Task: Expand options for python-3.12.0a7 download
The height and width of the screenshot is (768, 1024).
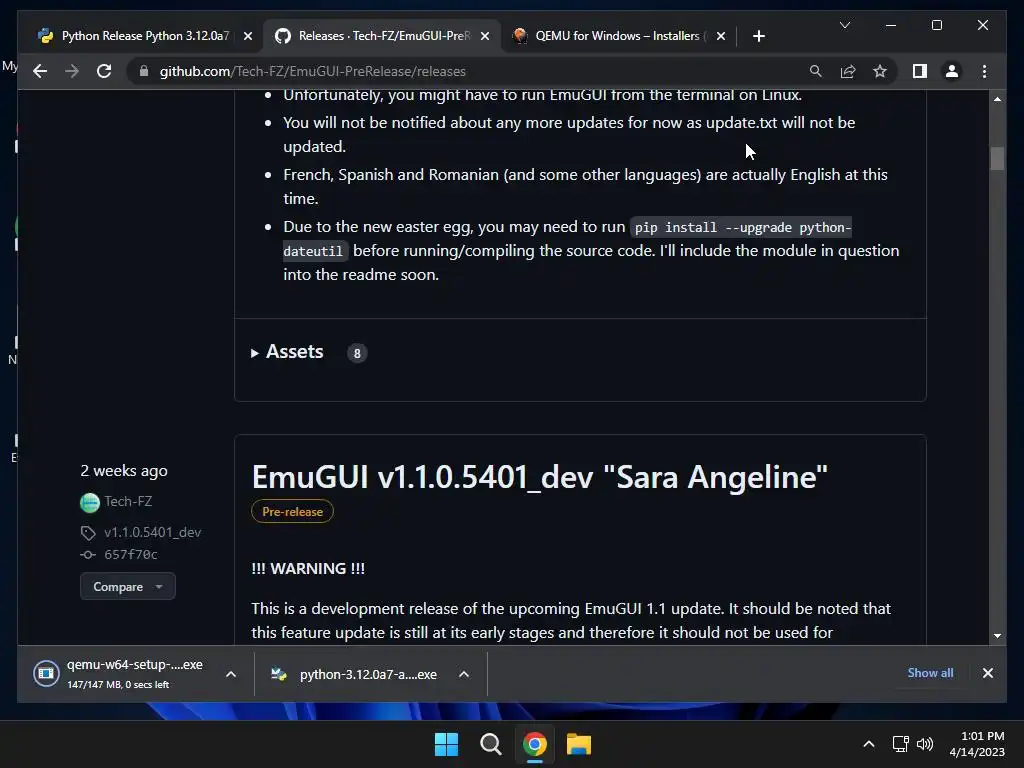Action: [x=464, y=674]
